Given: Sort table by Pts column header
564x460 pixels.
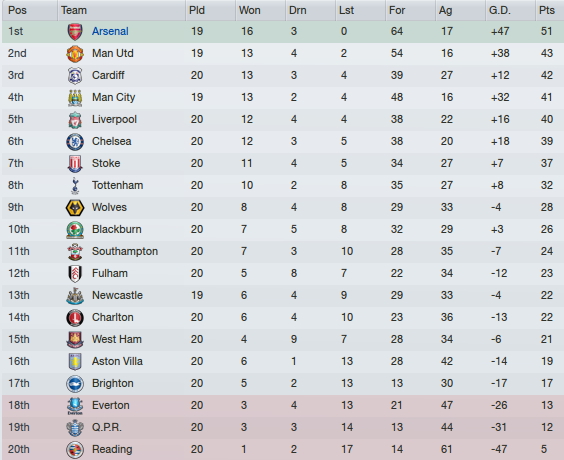Looking at the screenshot, I should click(549, 10).
